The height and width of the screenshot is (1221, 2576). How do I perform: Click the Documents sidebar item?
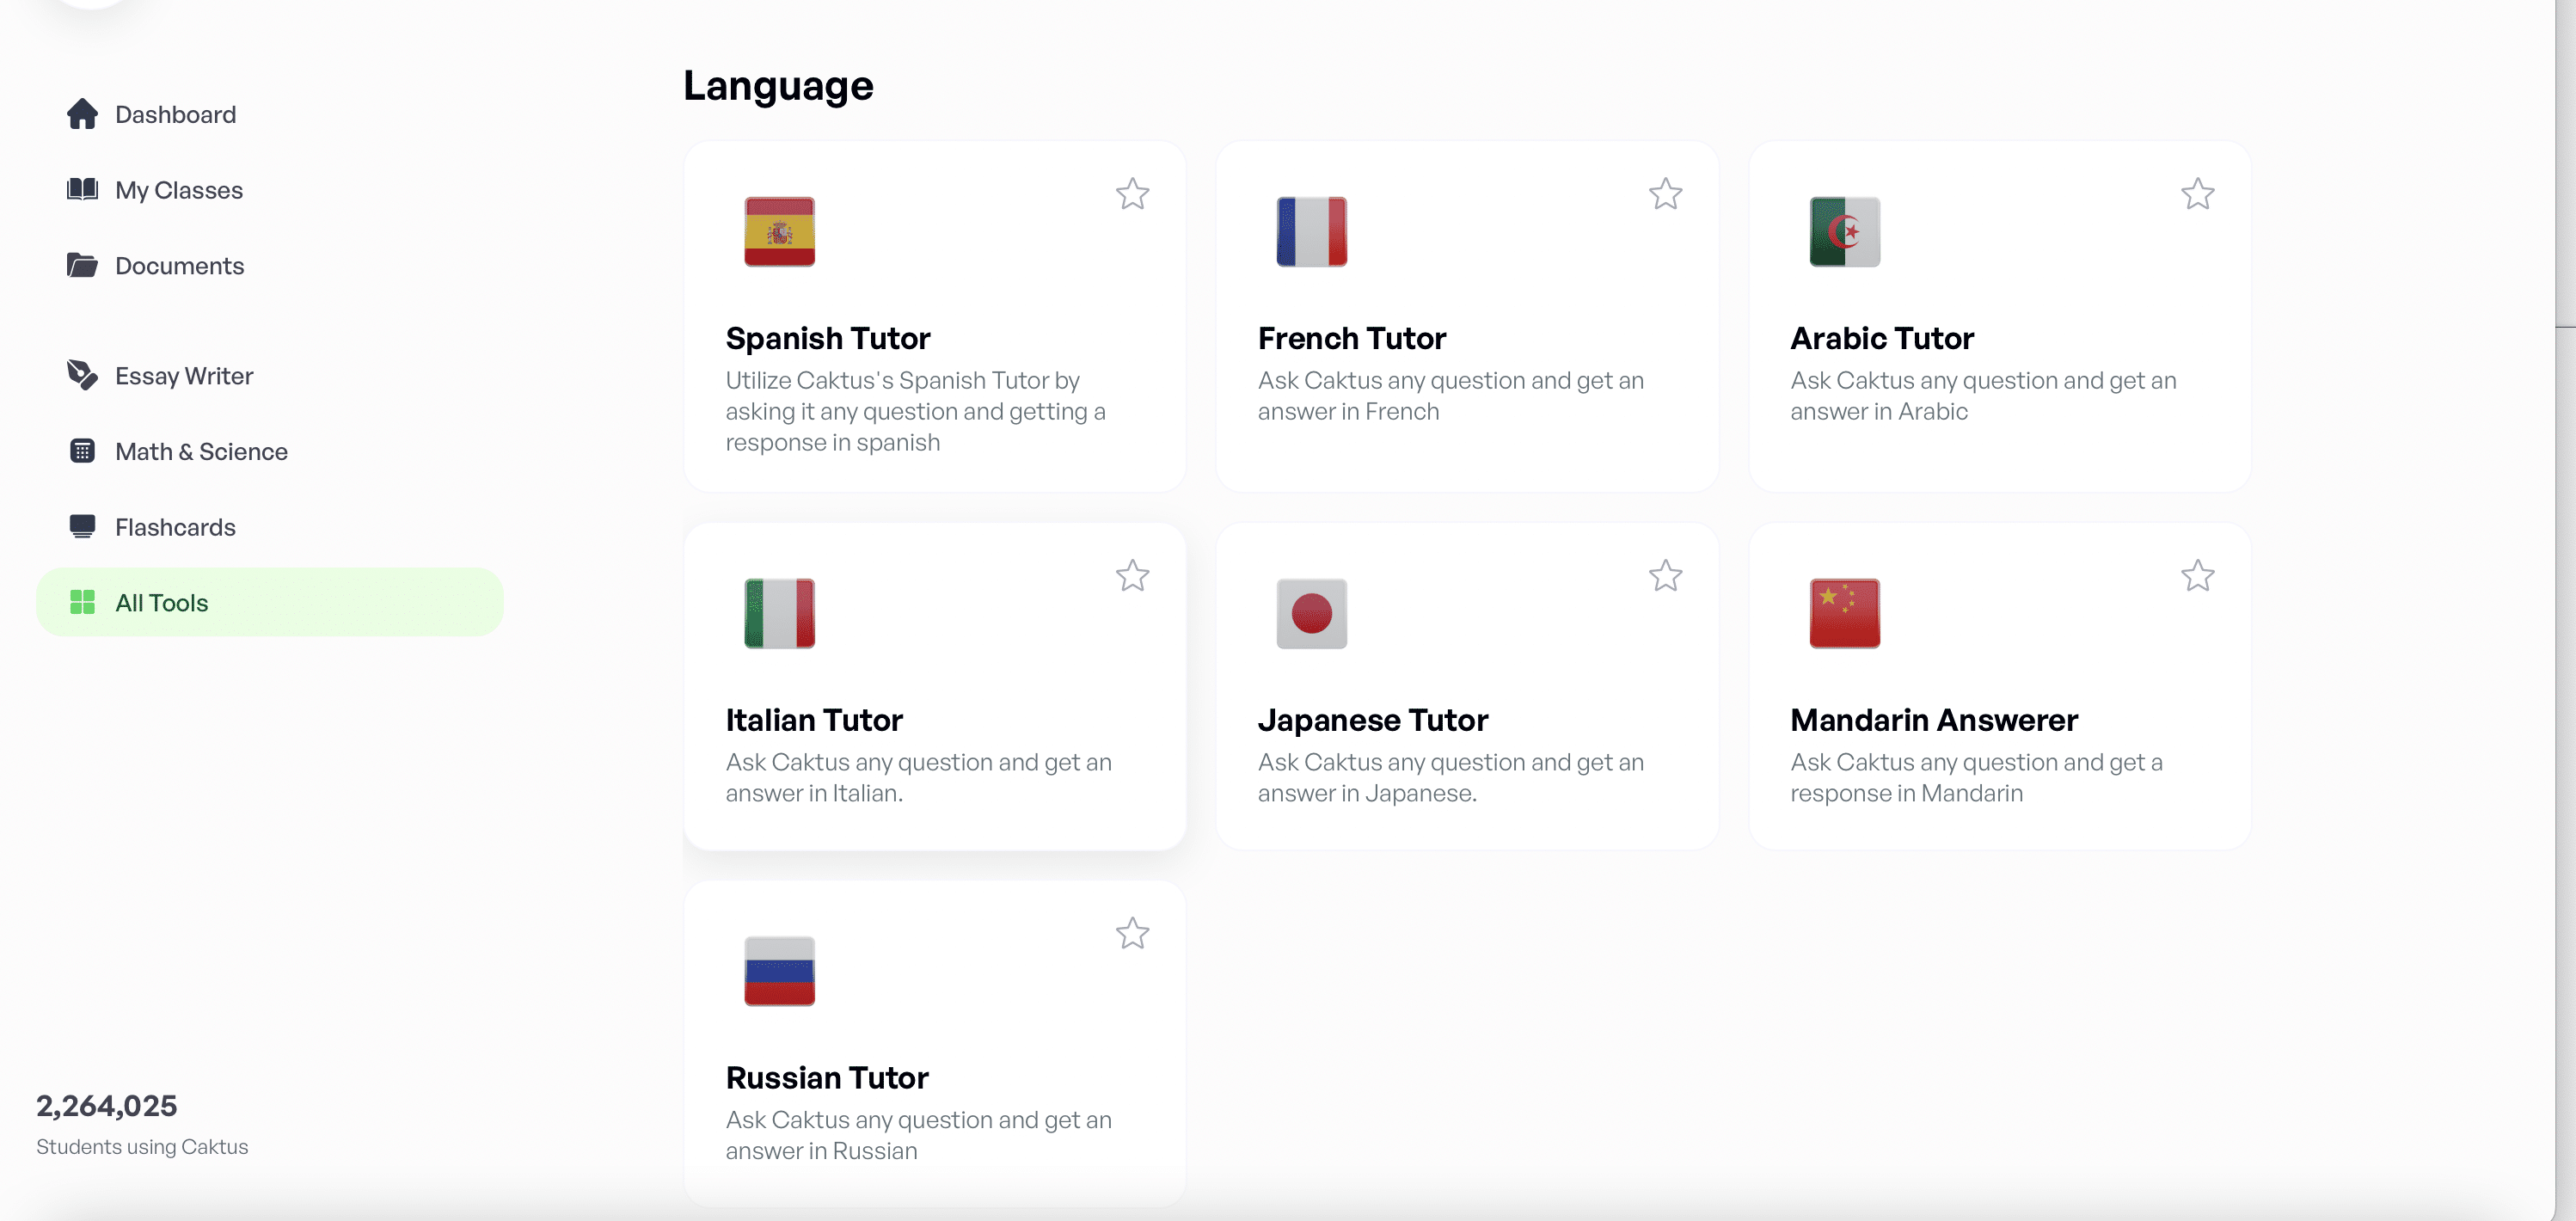click(179, 263)
